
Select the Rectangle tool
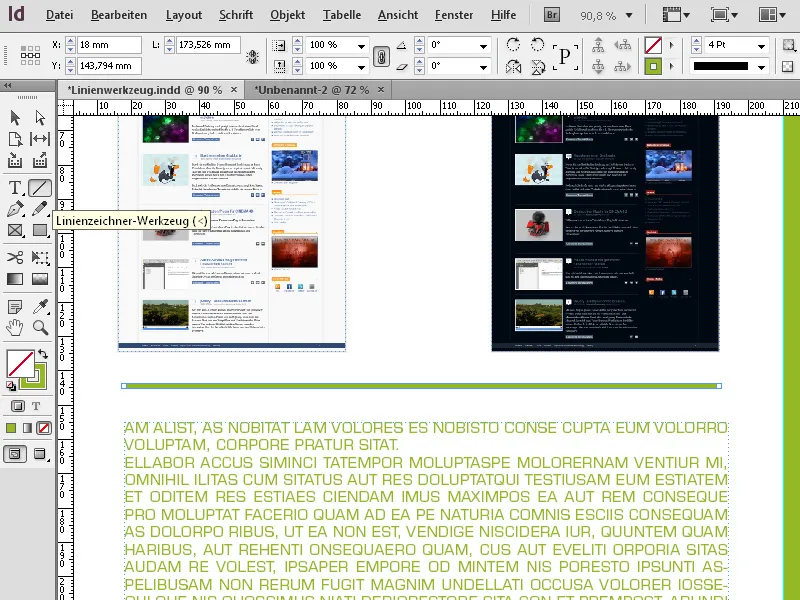[x=40, y=231]
